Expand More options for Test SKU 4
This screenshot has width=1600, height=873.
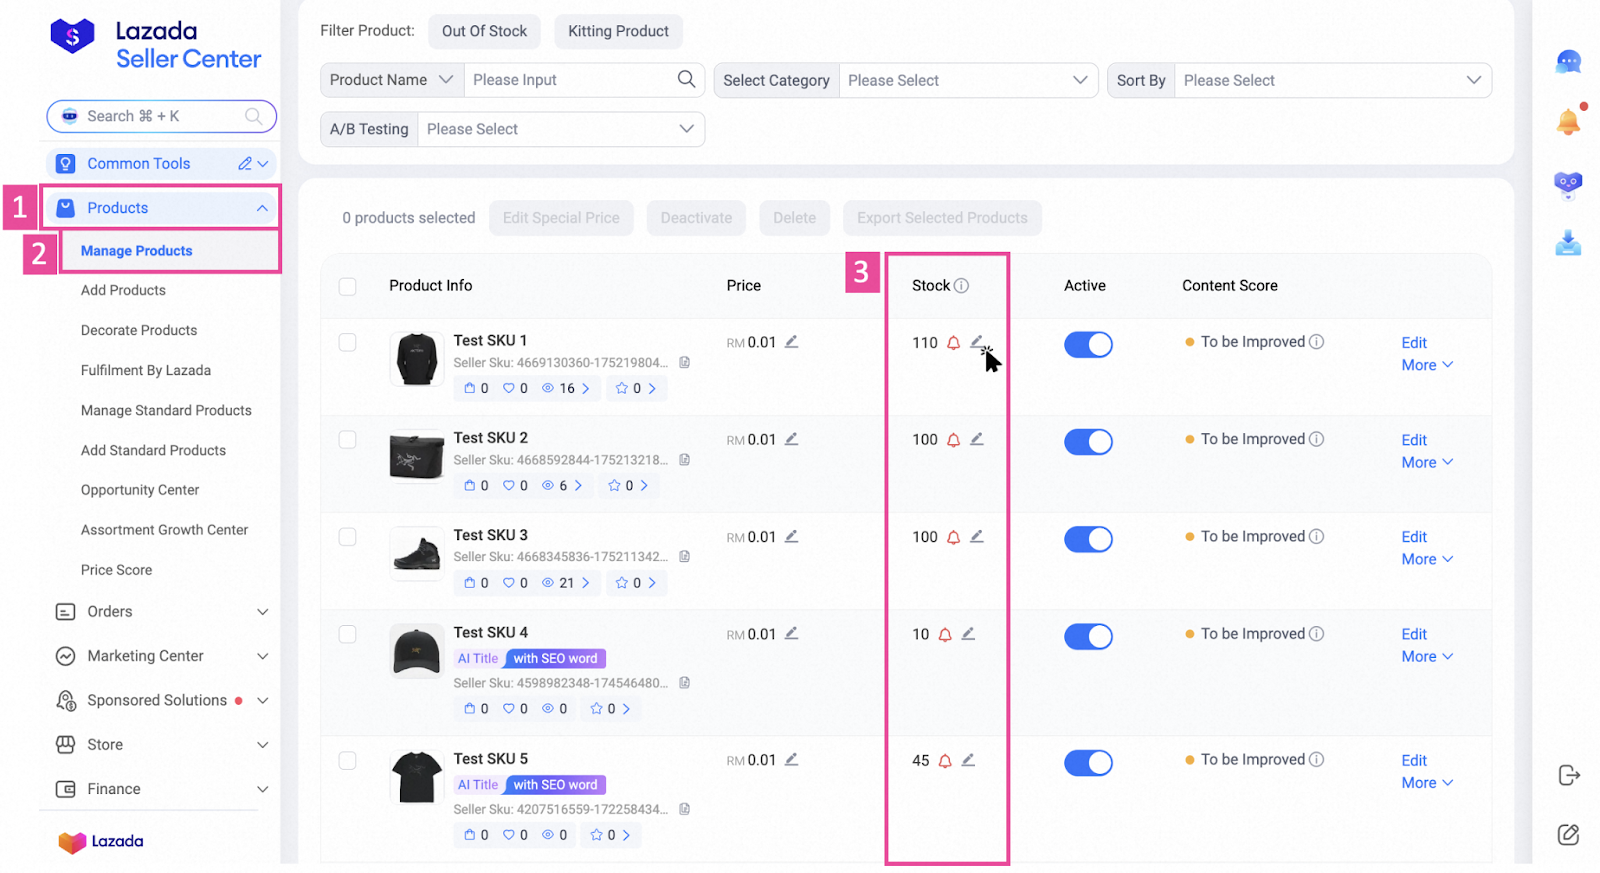click(1427, 656)
